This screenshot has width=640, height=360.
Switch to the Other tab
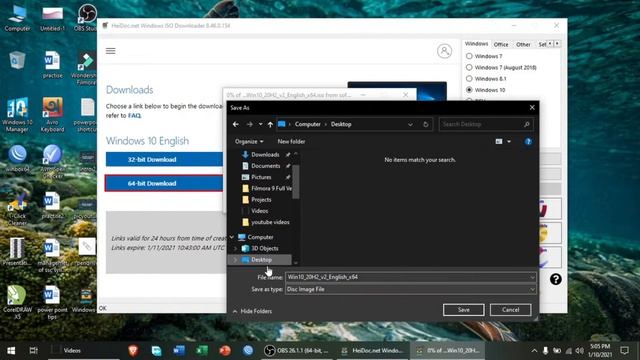pos(523,44)
